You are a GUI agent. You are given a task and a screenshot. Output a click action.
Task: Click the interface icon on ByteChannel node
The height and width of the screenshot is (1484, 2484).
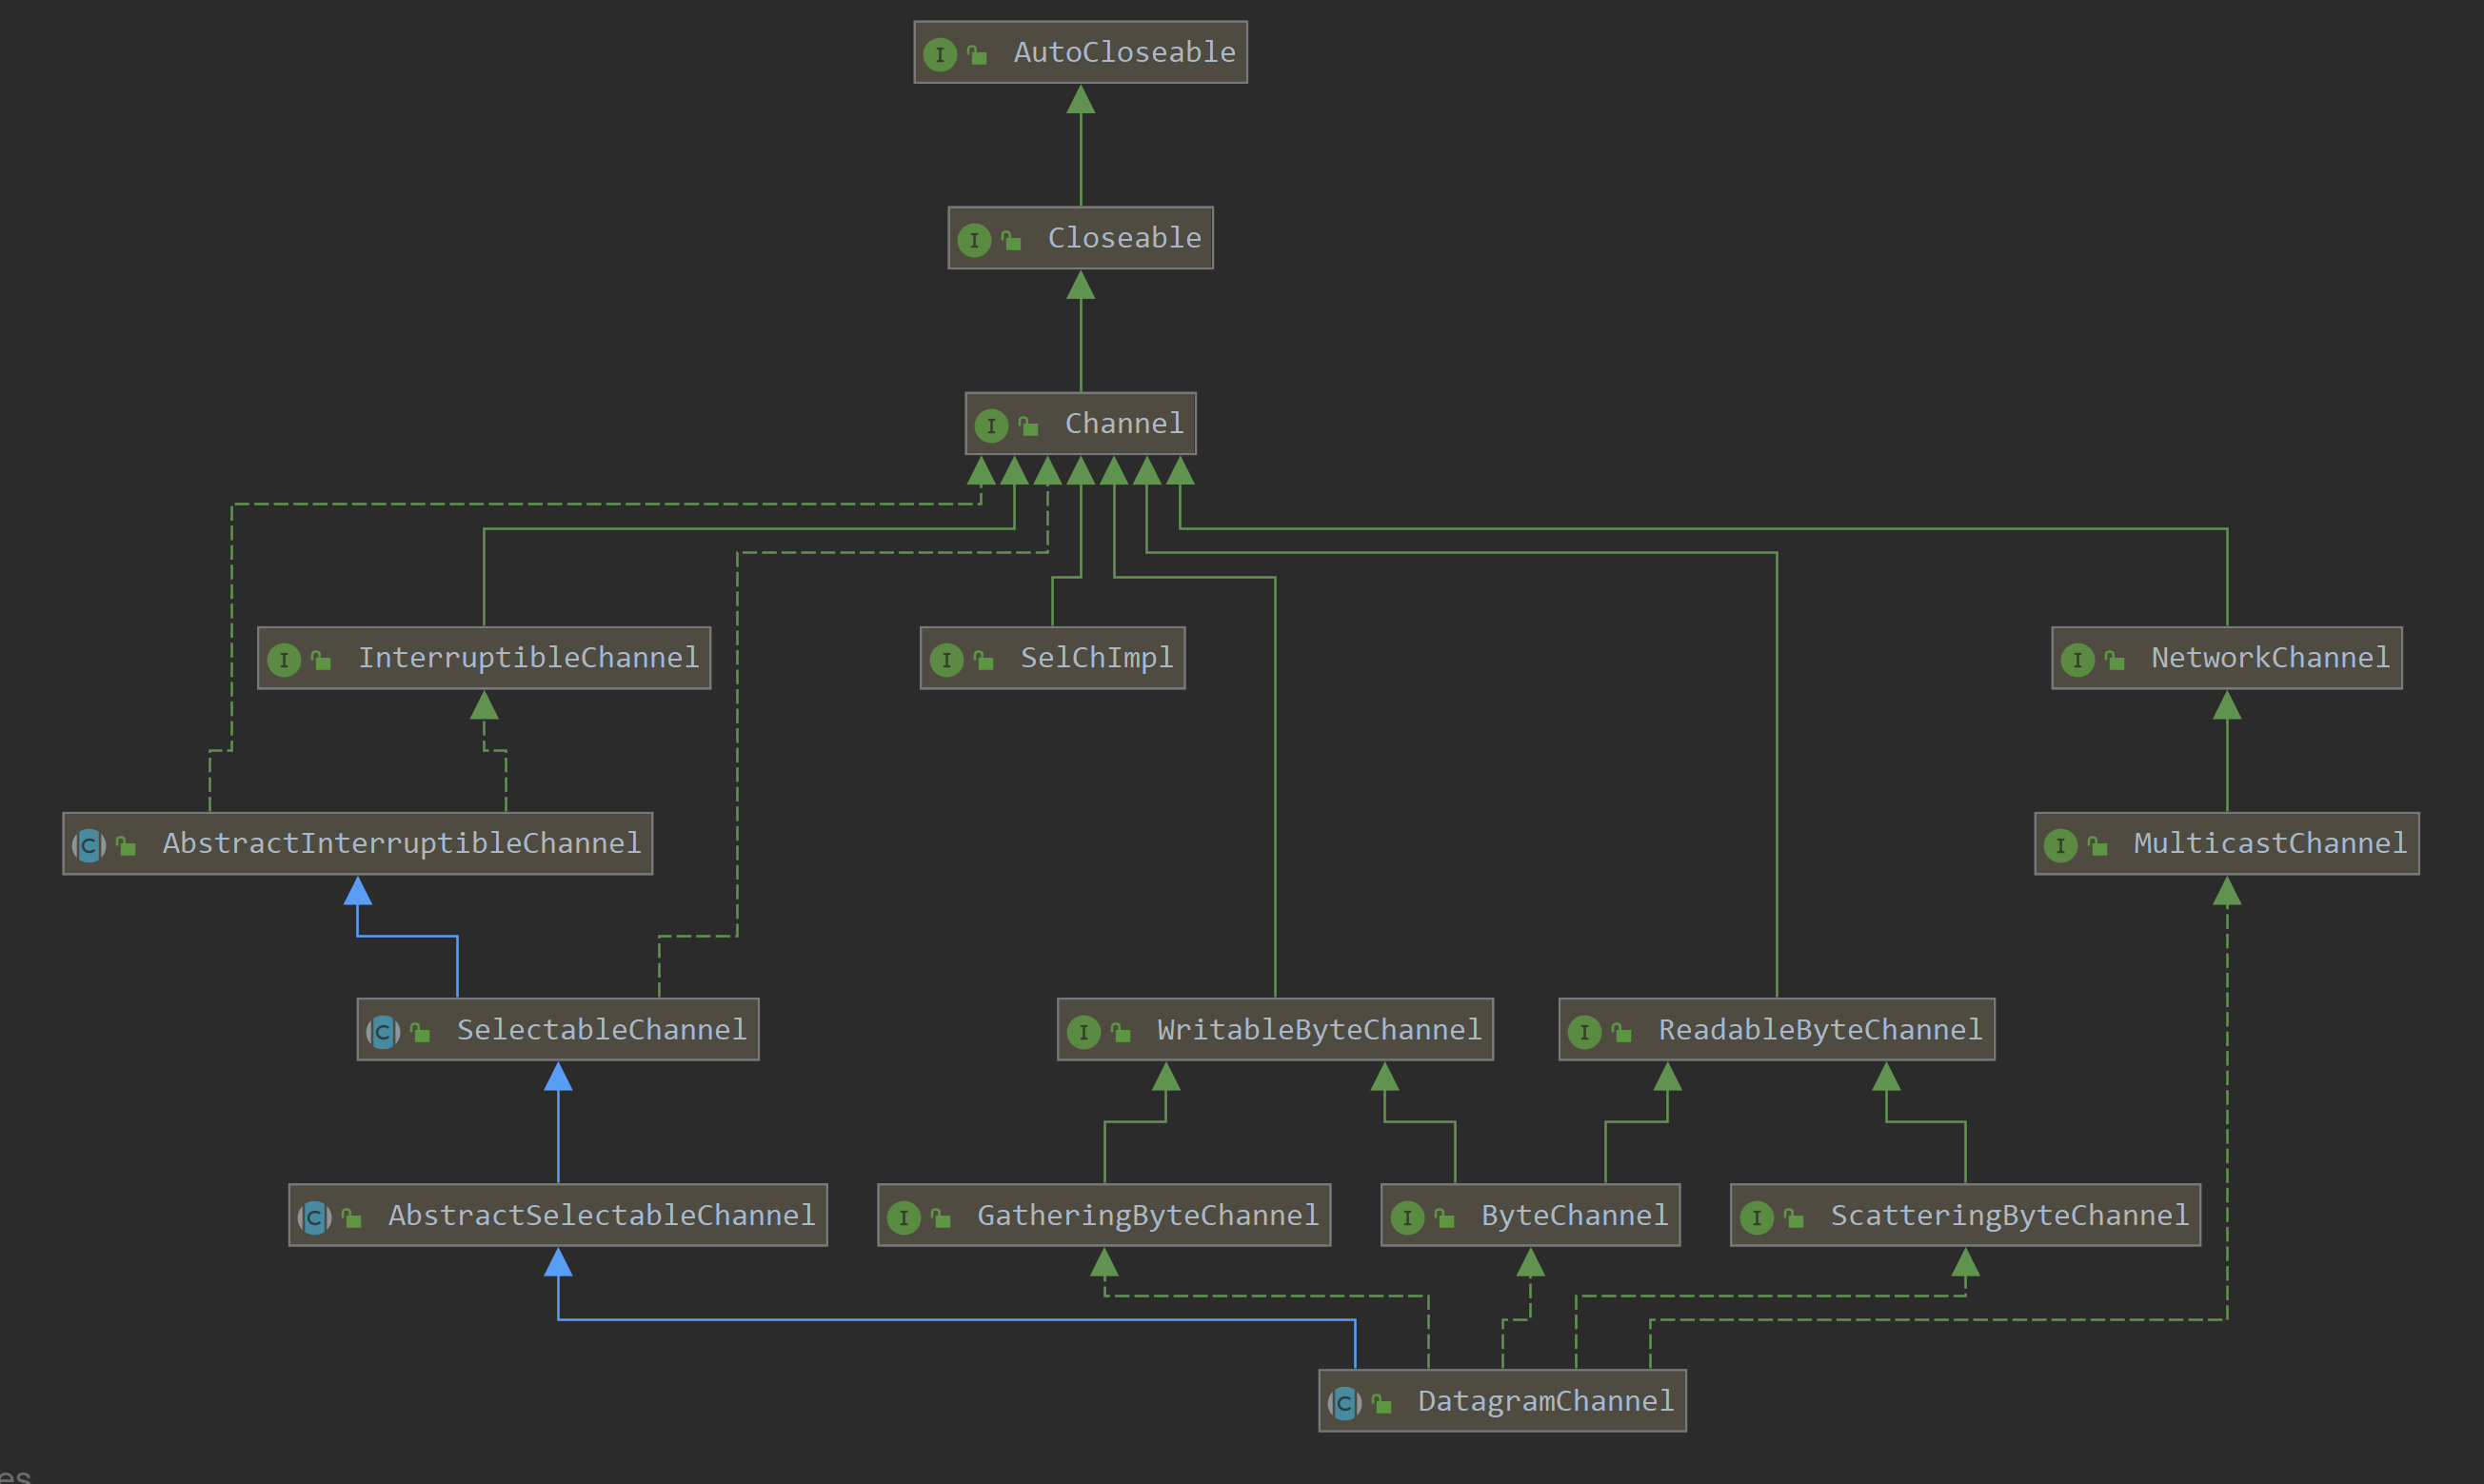pos(1407,1217)
